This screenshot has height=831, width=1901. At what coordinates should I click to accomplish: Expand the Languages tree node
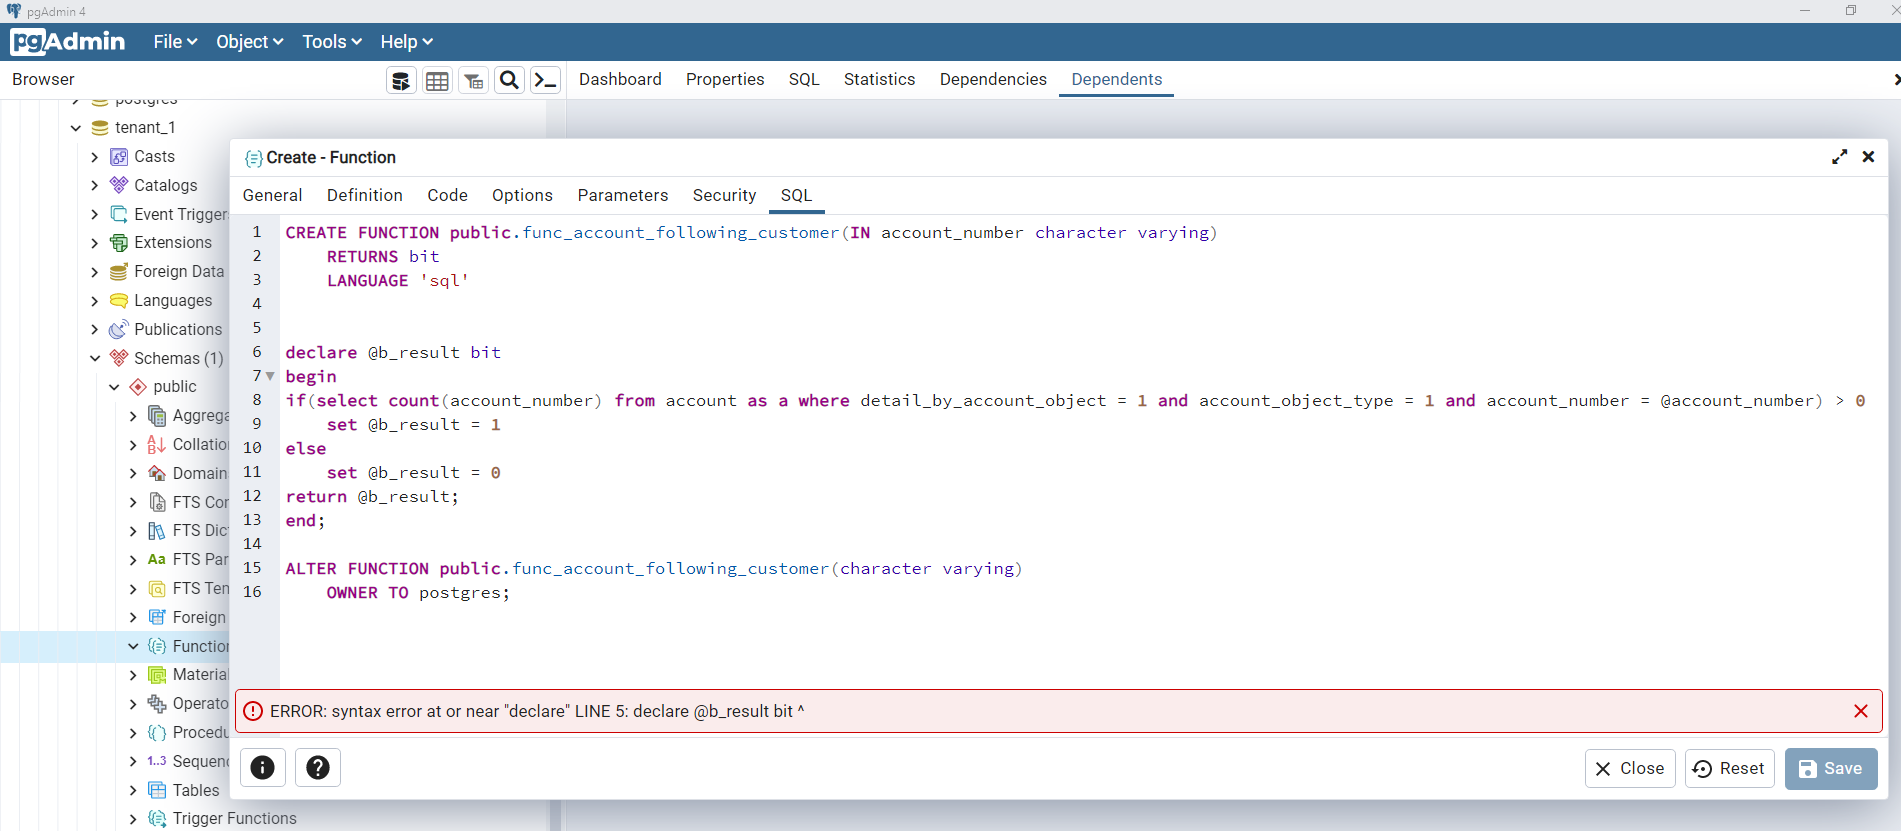point(95,301)
